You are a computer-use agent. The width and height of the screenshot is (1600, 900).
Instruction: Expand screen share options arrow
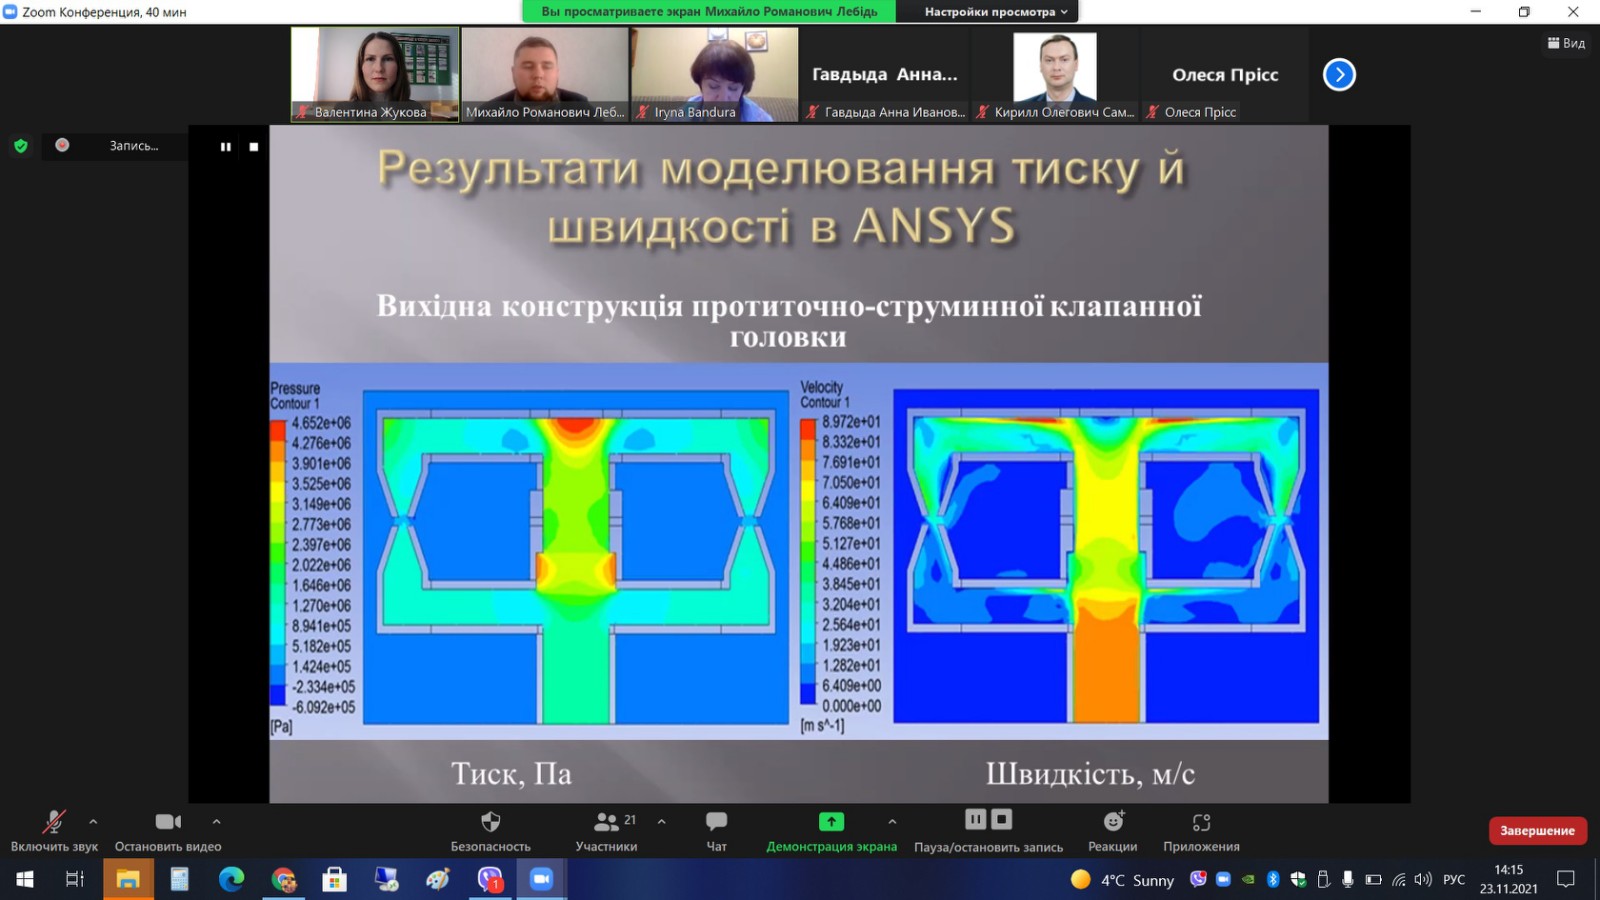point(892,822)
